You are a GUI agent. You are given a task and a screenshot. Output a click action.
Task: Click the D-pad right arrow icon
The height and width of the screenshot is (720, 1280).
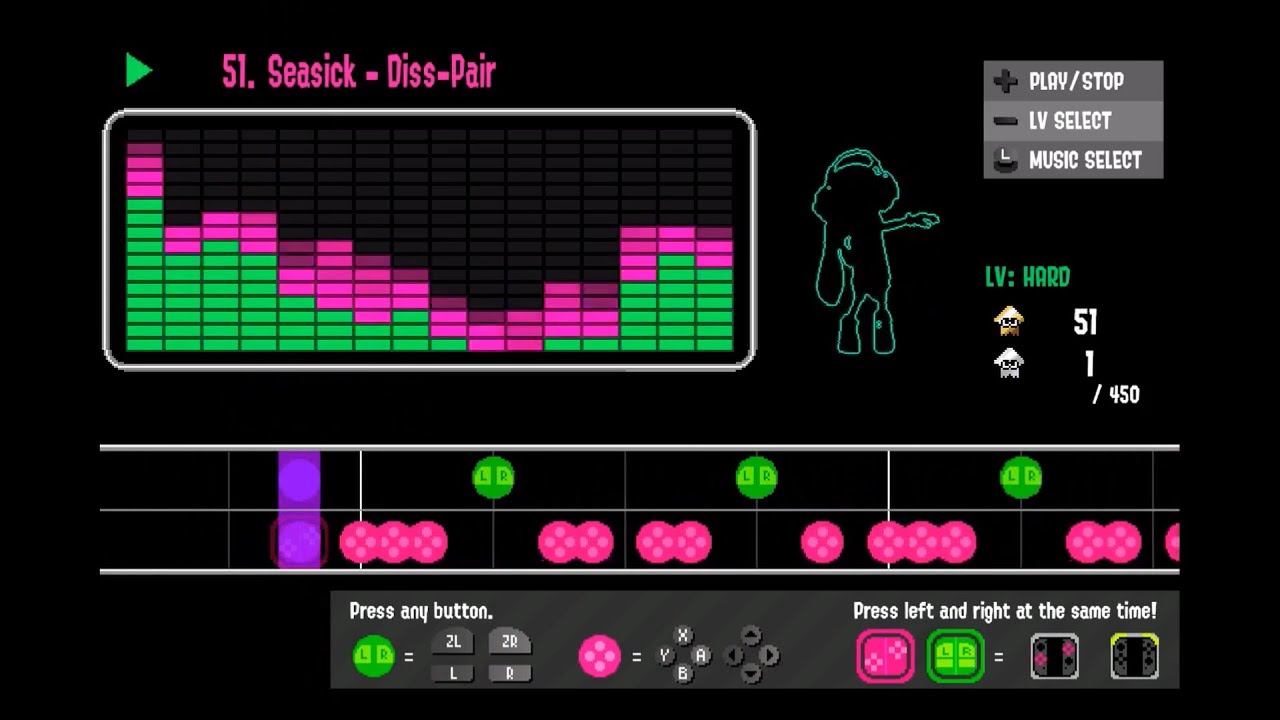click(x=769, y=656)
